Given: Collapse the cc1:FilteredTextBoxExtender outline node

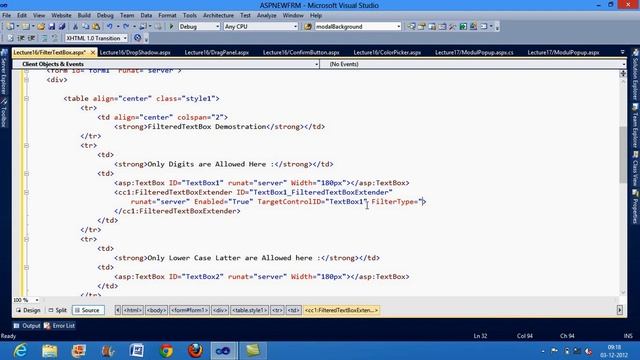Looking at the screenshot, I should click(26, 192).
